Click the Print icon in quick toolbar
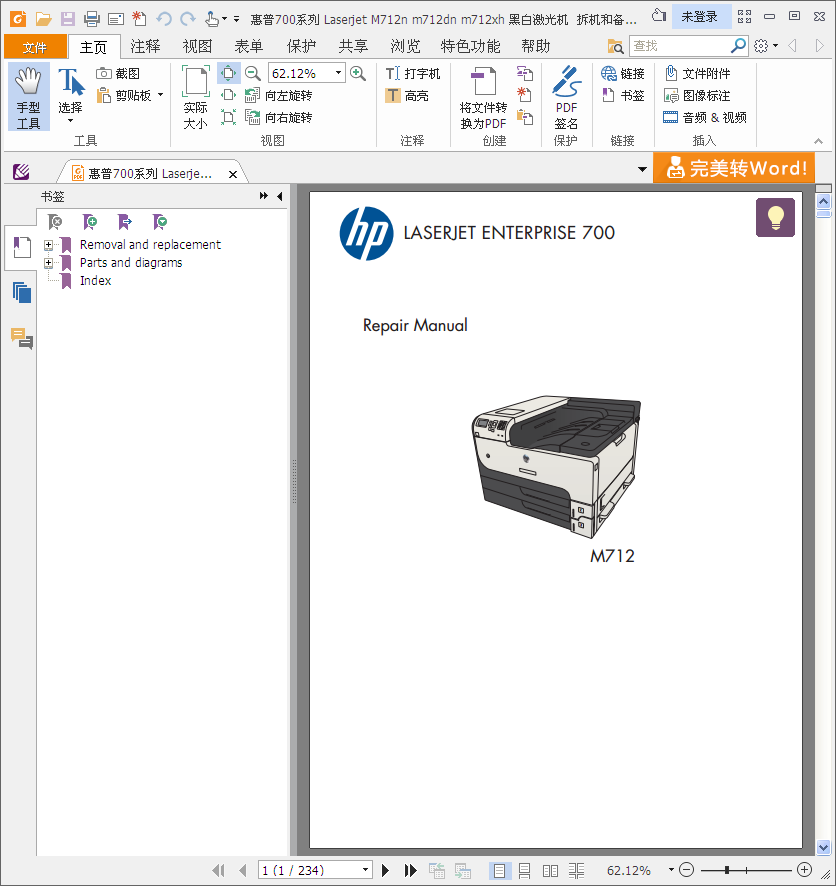The height and width of the screenshot is (886, 836). tap(92, 19)
